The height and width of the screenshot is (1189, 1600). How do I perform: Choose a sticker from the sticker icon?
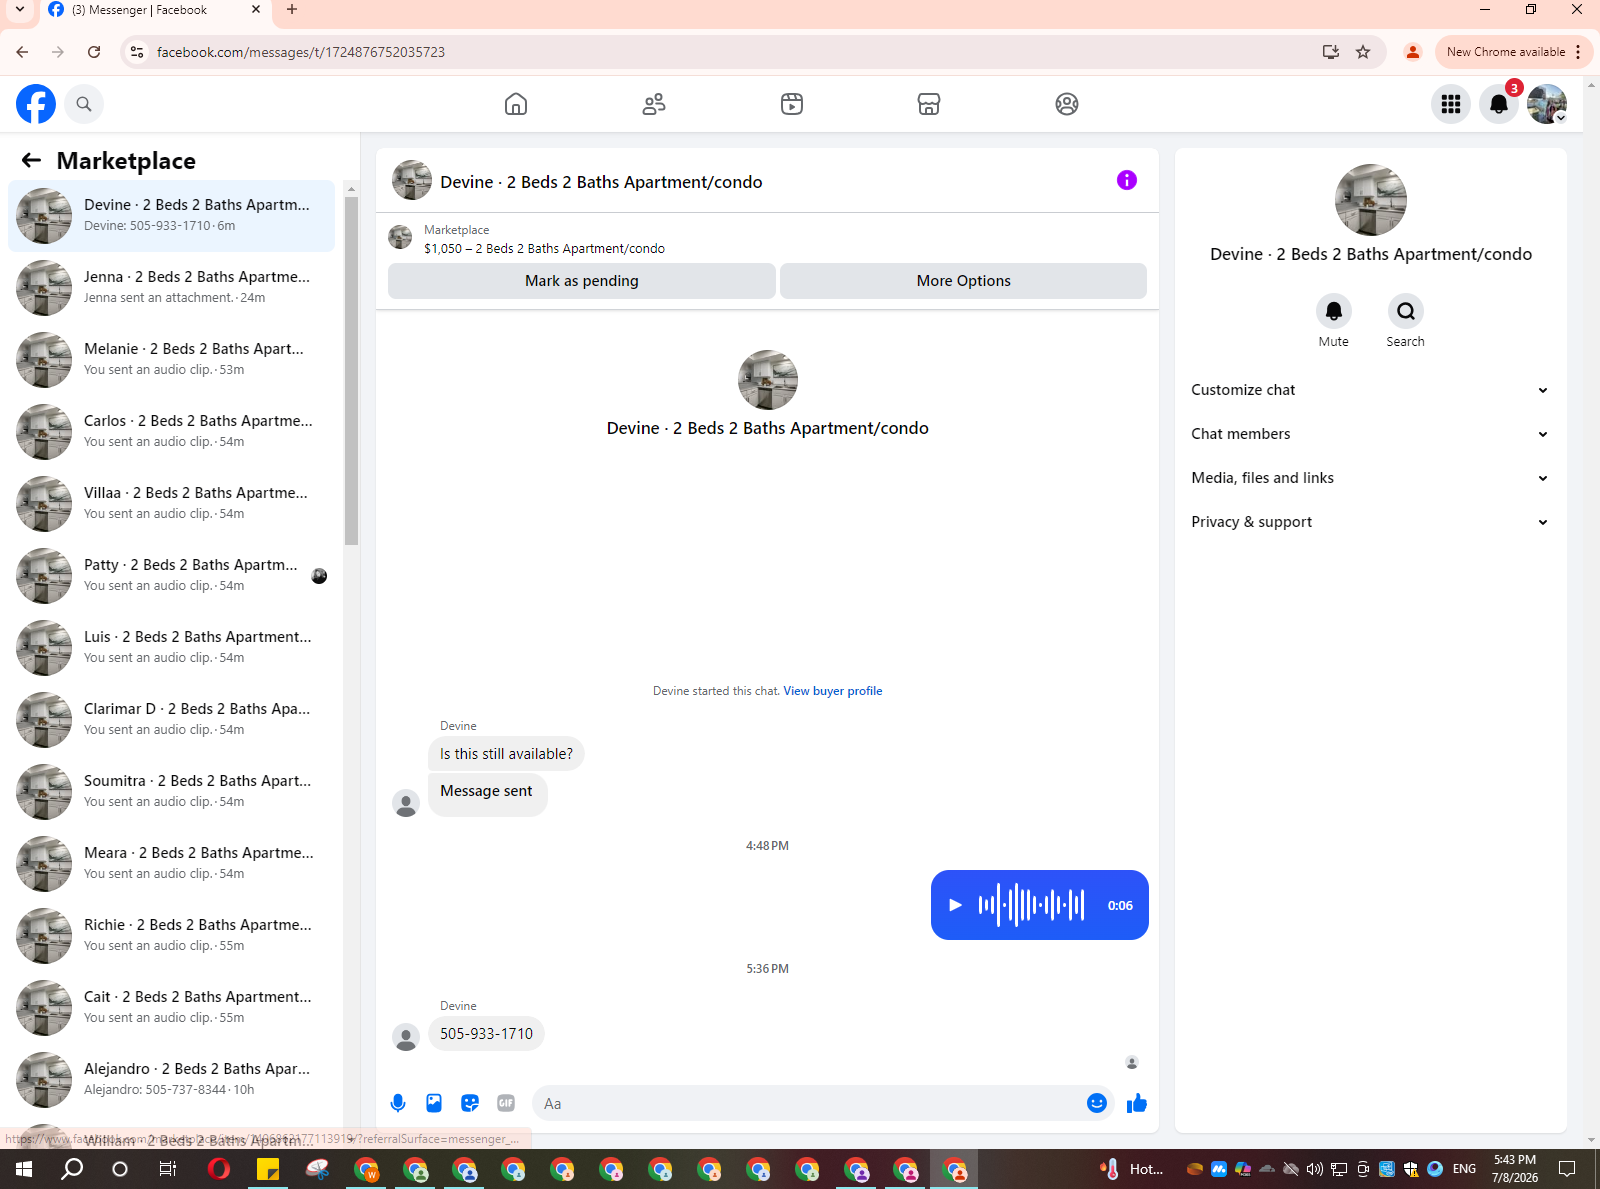click(x=470, y=1103)
